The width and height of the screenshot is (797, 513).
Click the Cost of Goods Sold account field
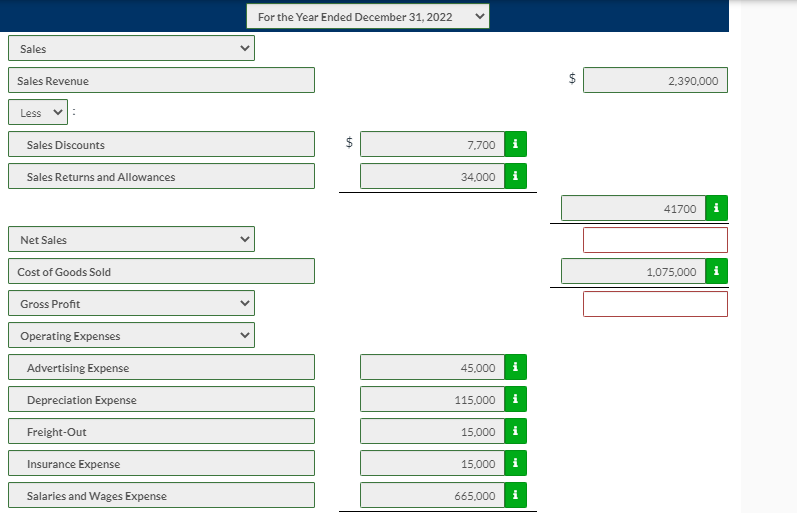tap(162, 271)
